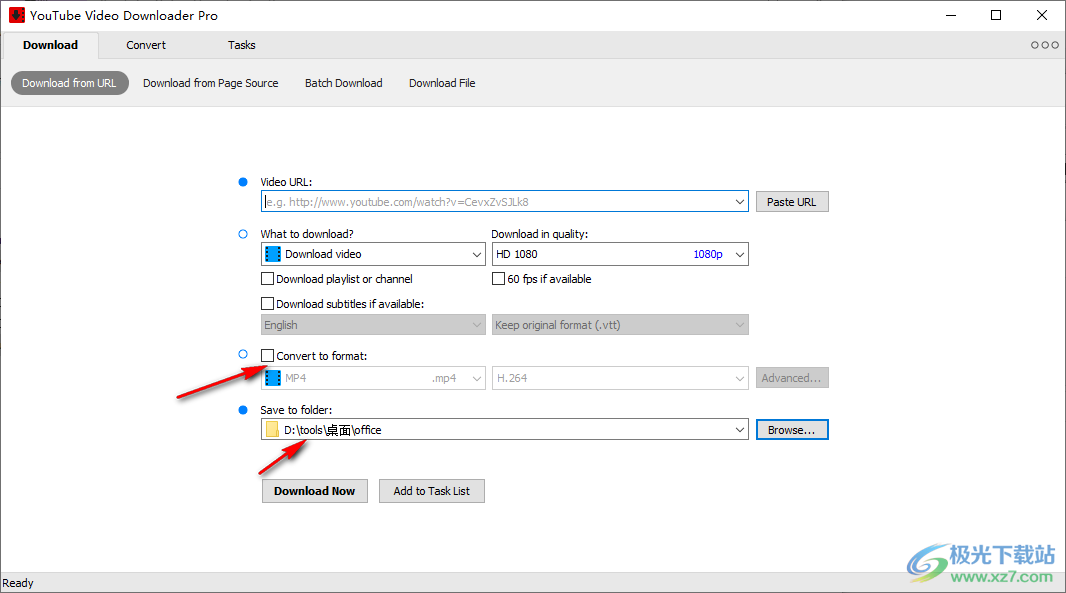The width and height of the screenshot is (1066, 593).
Task: Click the D:\tools save folder path field
Action: (506, 430)
